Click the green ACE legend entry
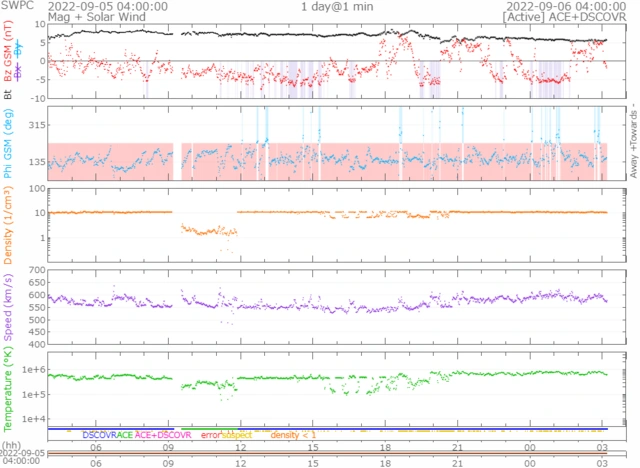This screenshot has width=640, height=468. click(x=126, y=436)
